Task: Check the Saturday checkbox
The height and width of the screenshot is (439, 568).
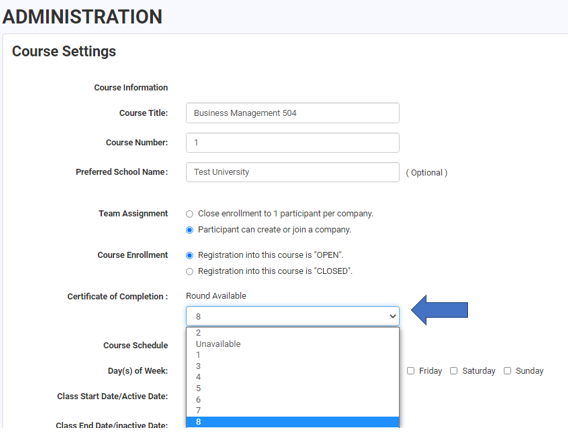Action: click(x=454, y=371)
